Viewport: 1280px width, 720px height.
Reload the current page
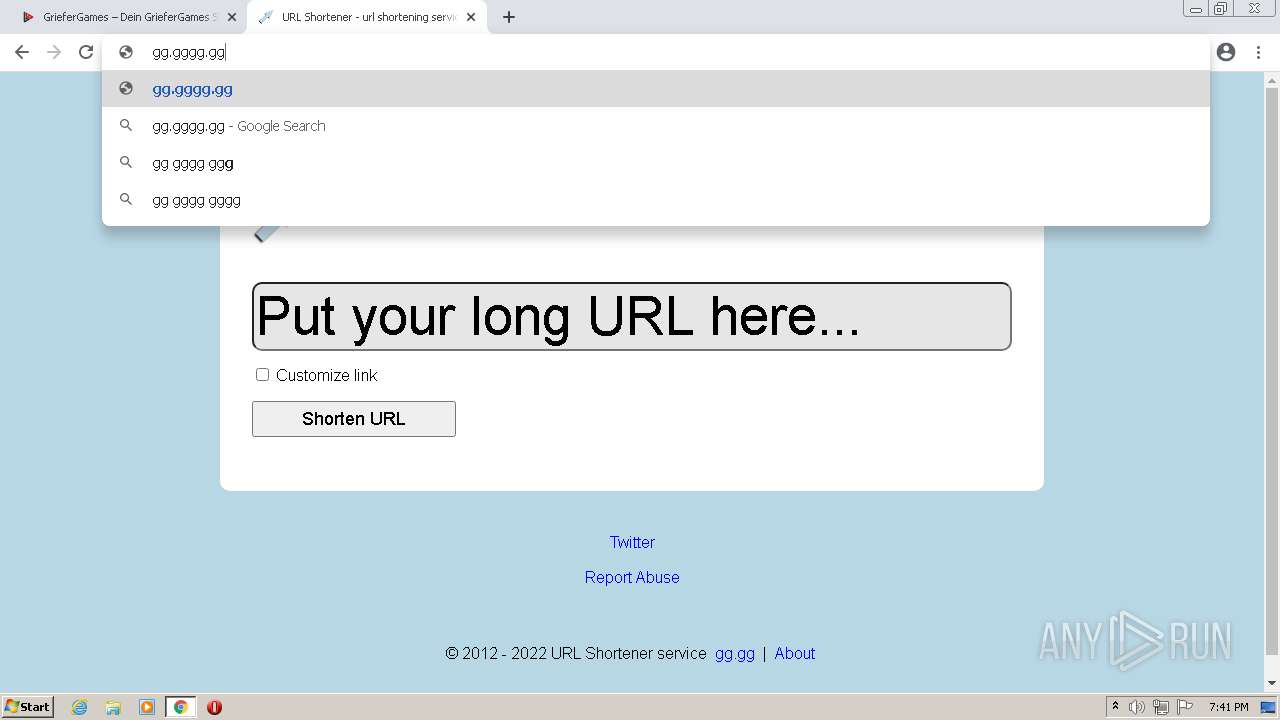[86, 52]
